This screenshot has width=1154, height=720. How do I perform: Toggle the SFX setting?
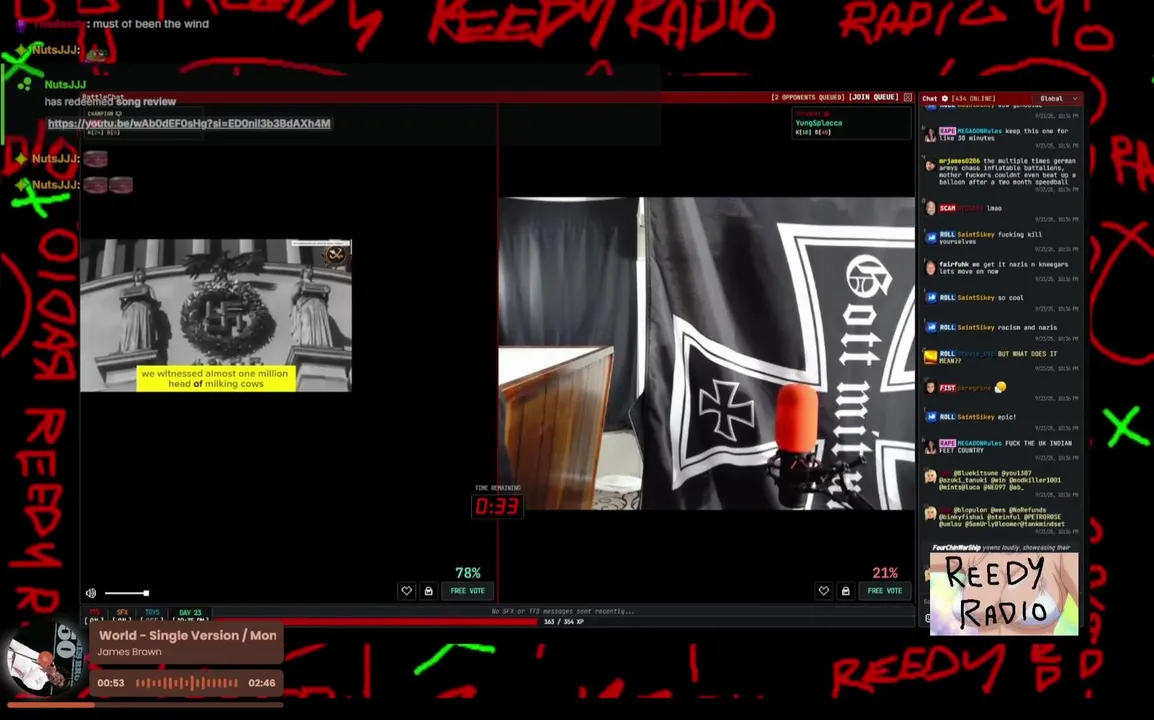(x=122, y=615)
